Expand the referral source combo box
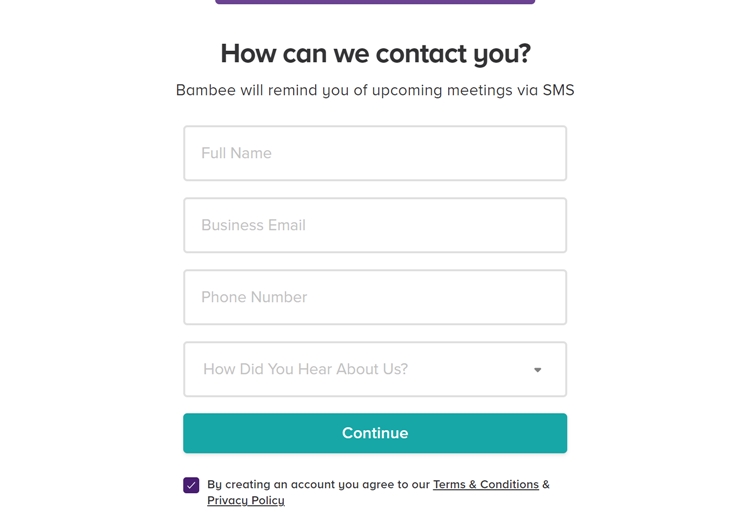The height and width of the screenshot is (515, 750). tap(375, 369)
